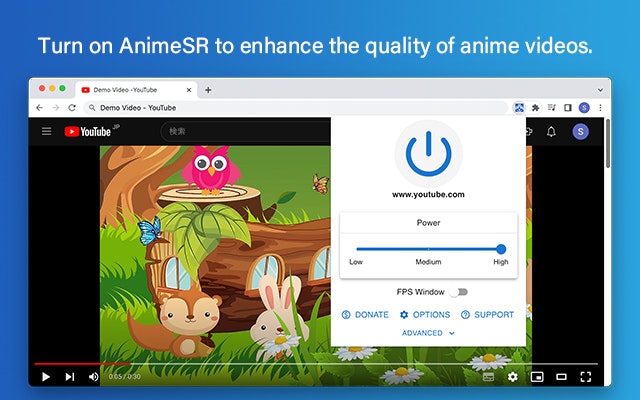
Task: Open YouTube notifications bell
Action: pyautogui.click(x=551, y=131)
